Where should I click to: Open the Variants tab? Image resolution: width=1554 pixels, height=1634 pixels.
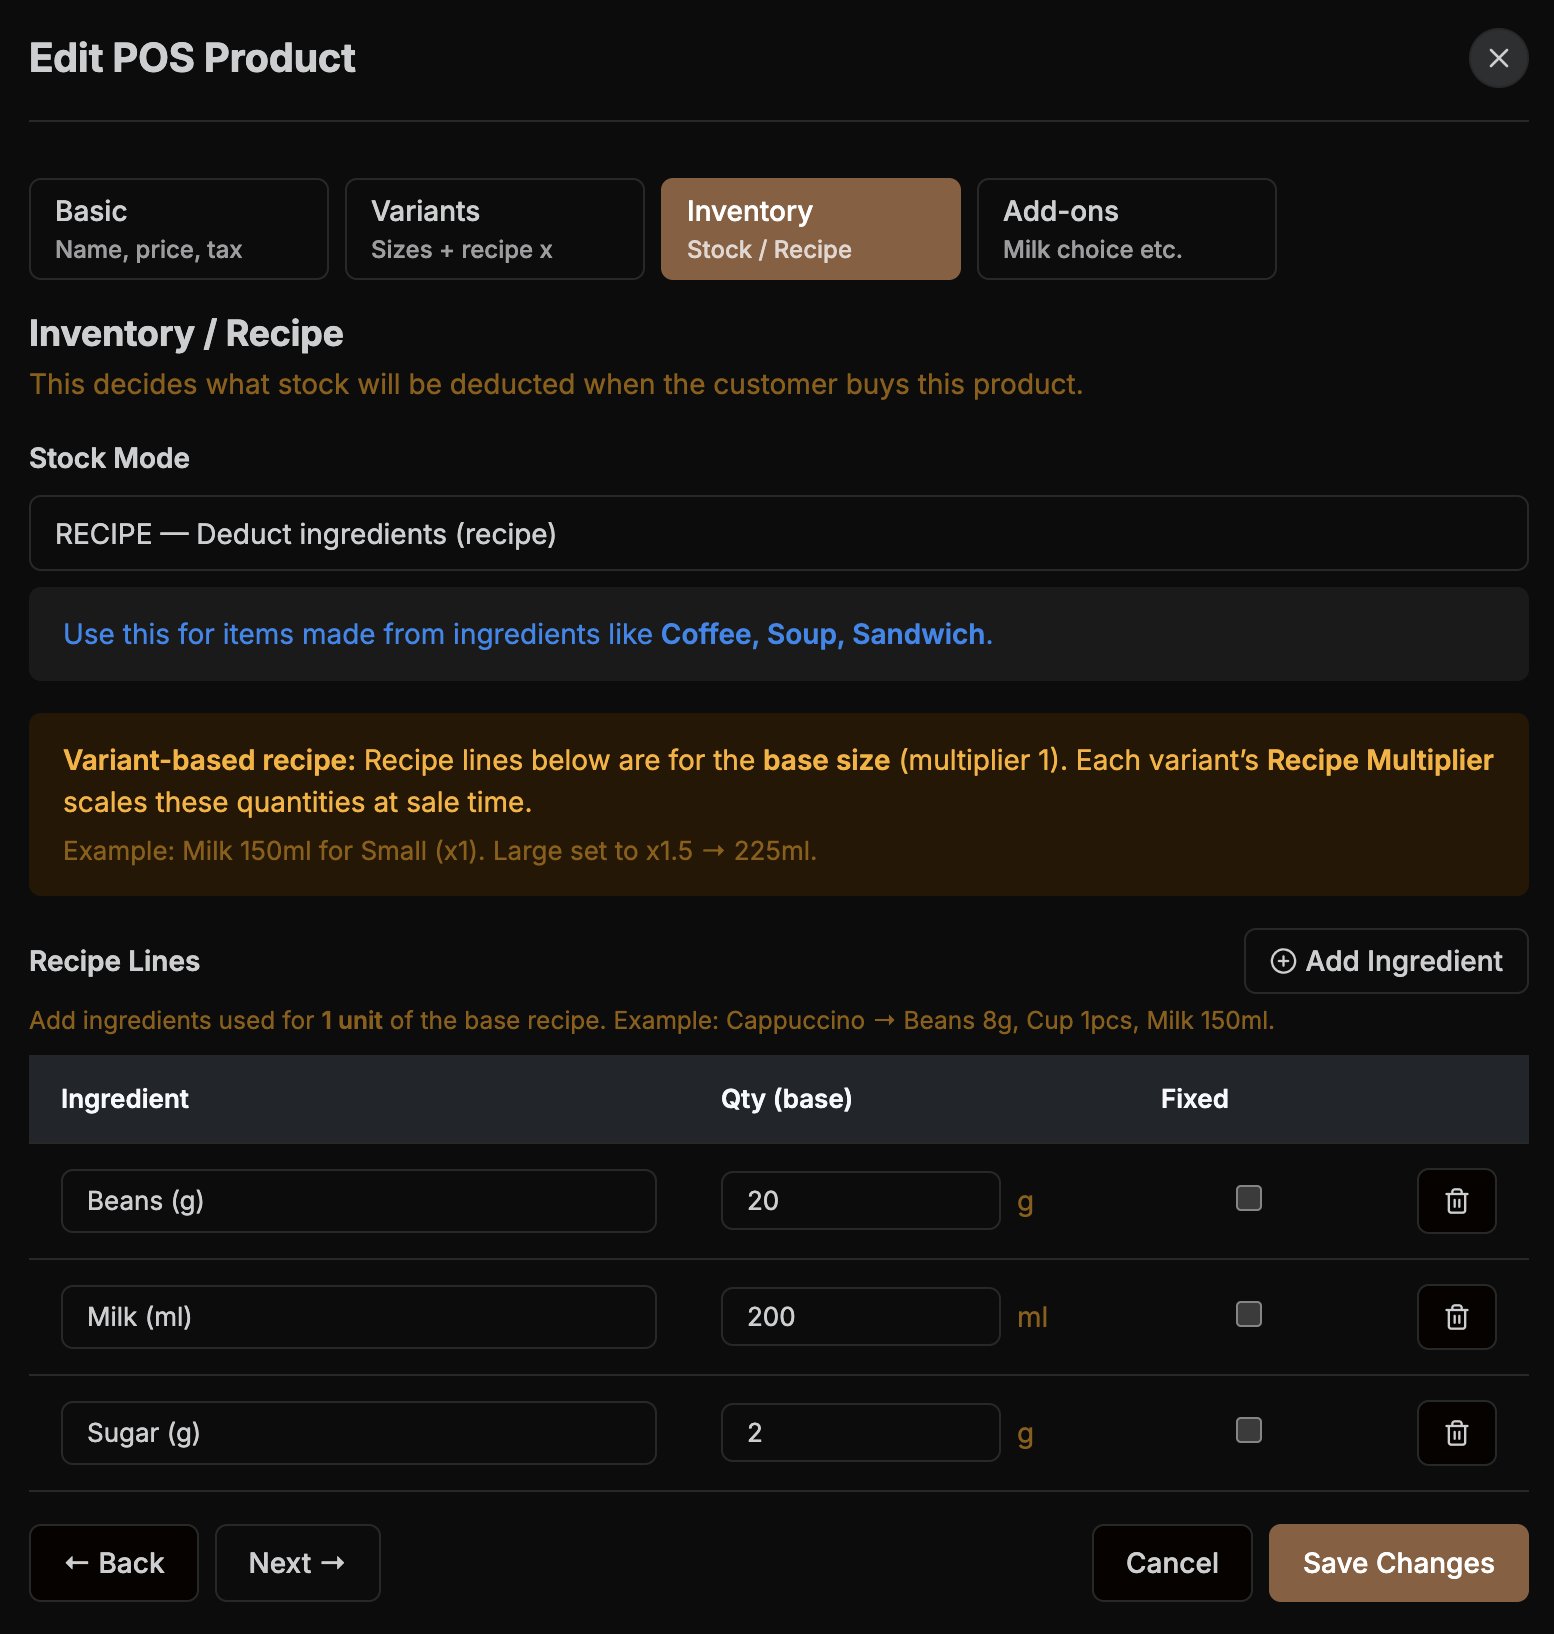495,229
